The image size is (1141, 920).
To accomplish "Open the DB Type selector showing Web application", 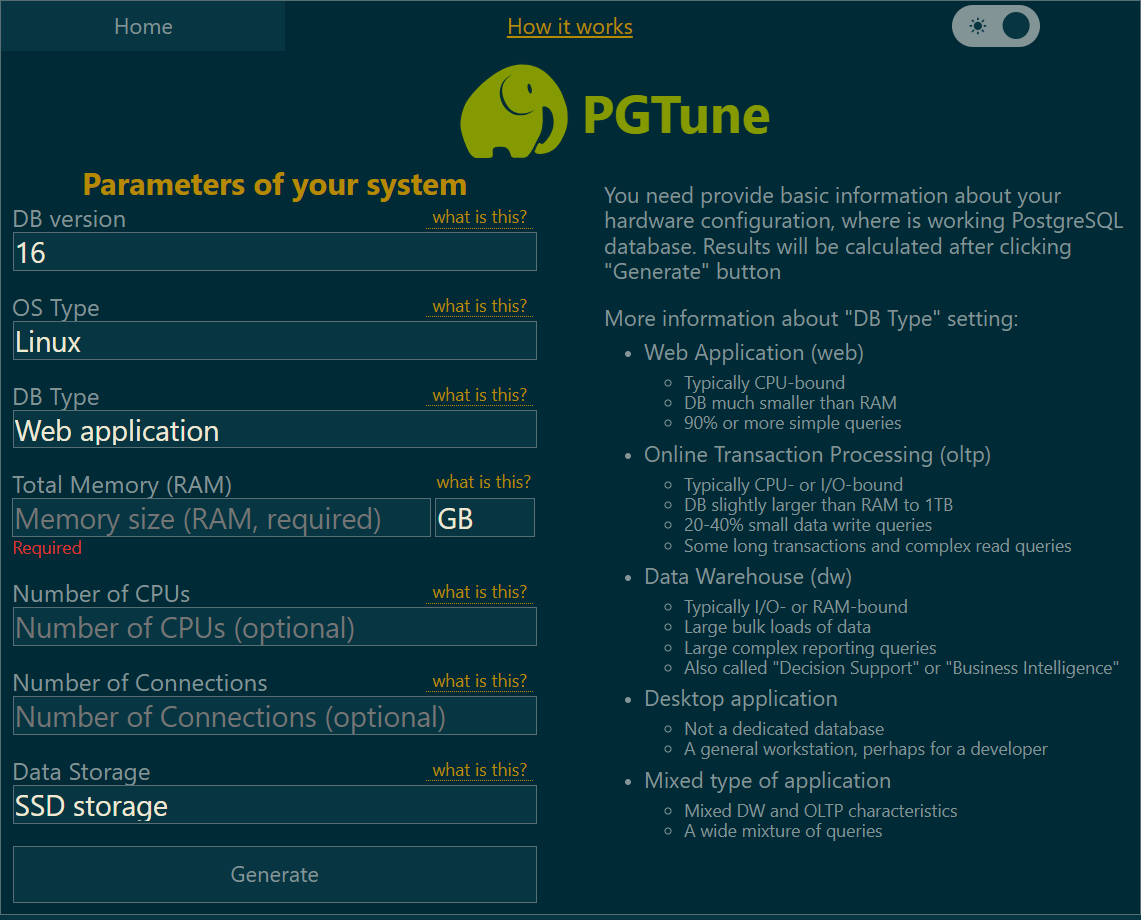I will [x=274, y=429].
